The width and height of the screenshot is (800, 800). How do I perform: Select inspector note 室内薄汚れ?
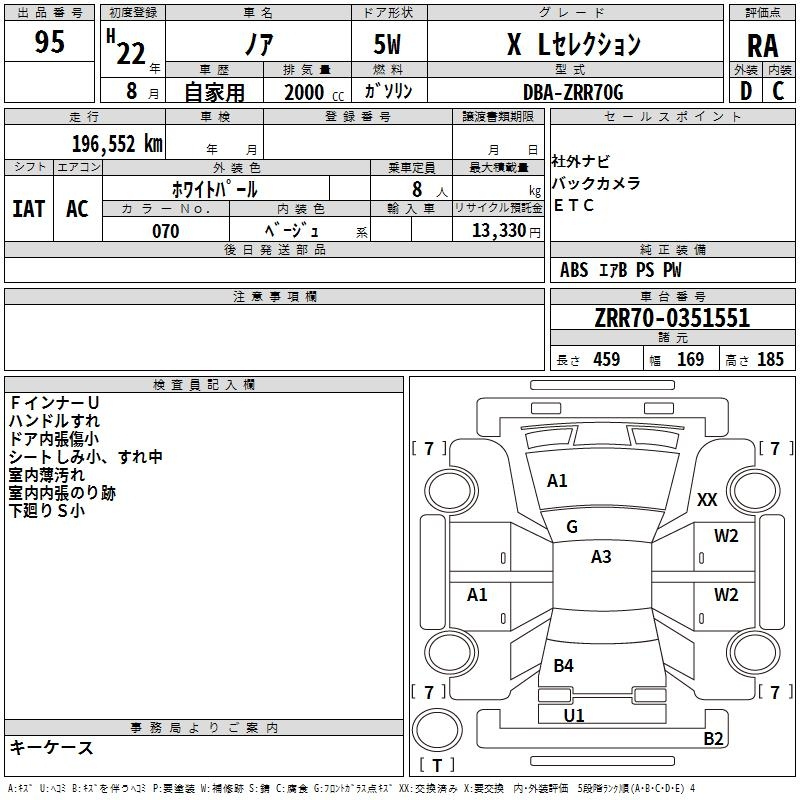pos(46,474)
